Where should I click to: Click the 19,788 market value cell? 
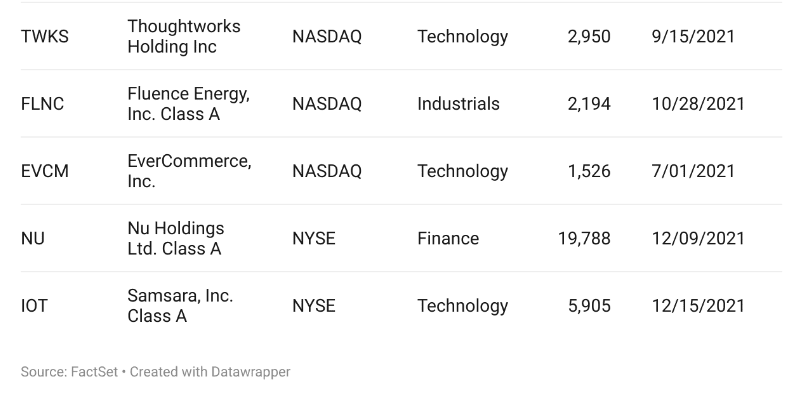[584, 239]
